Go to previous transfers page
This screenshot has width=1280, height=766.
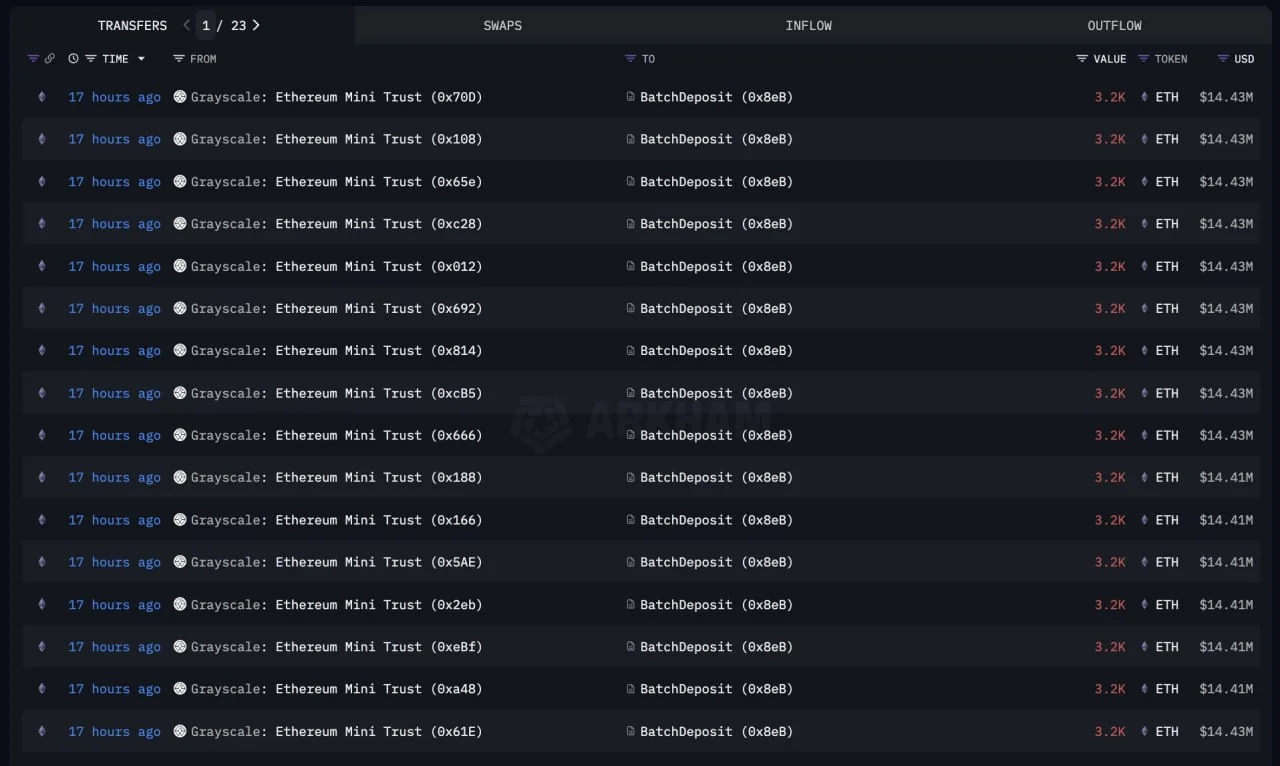click(186, 25)
